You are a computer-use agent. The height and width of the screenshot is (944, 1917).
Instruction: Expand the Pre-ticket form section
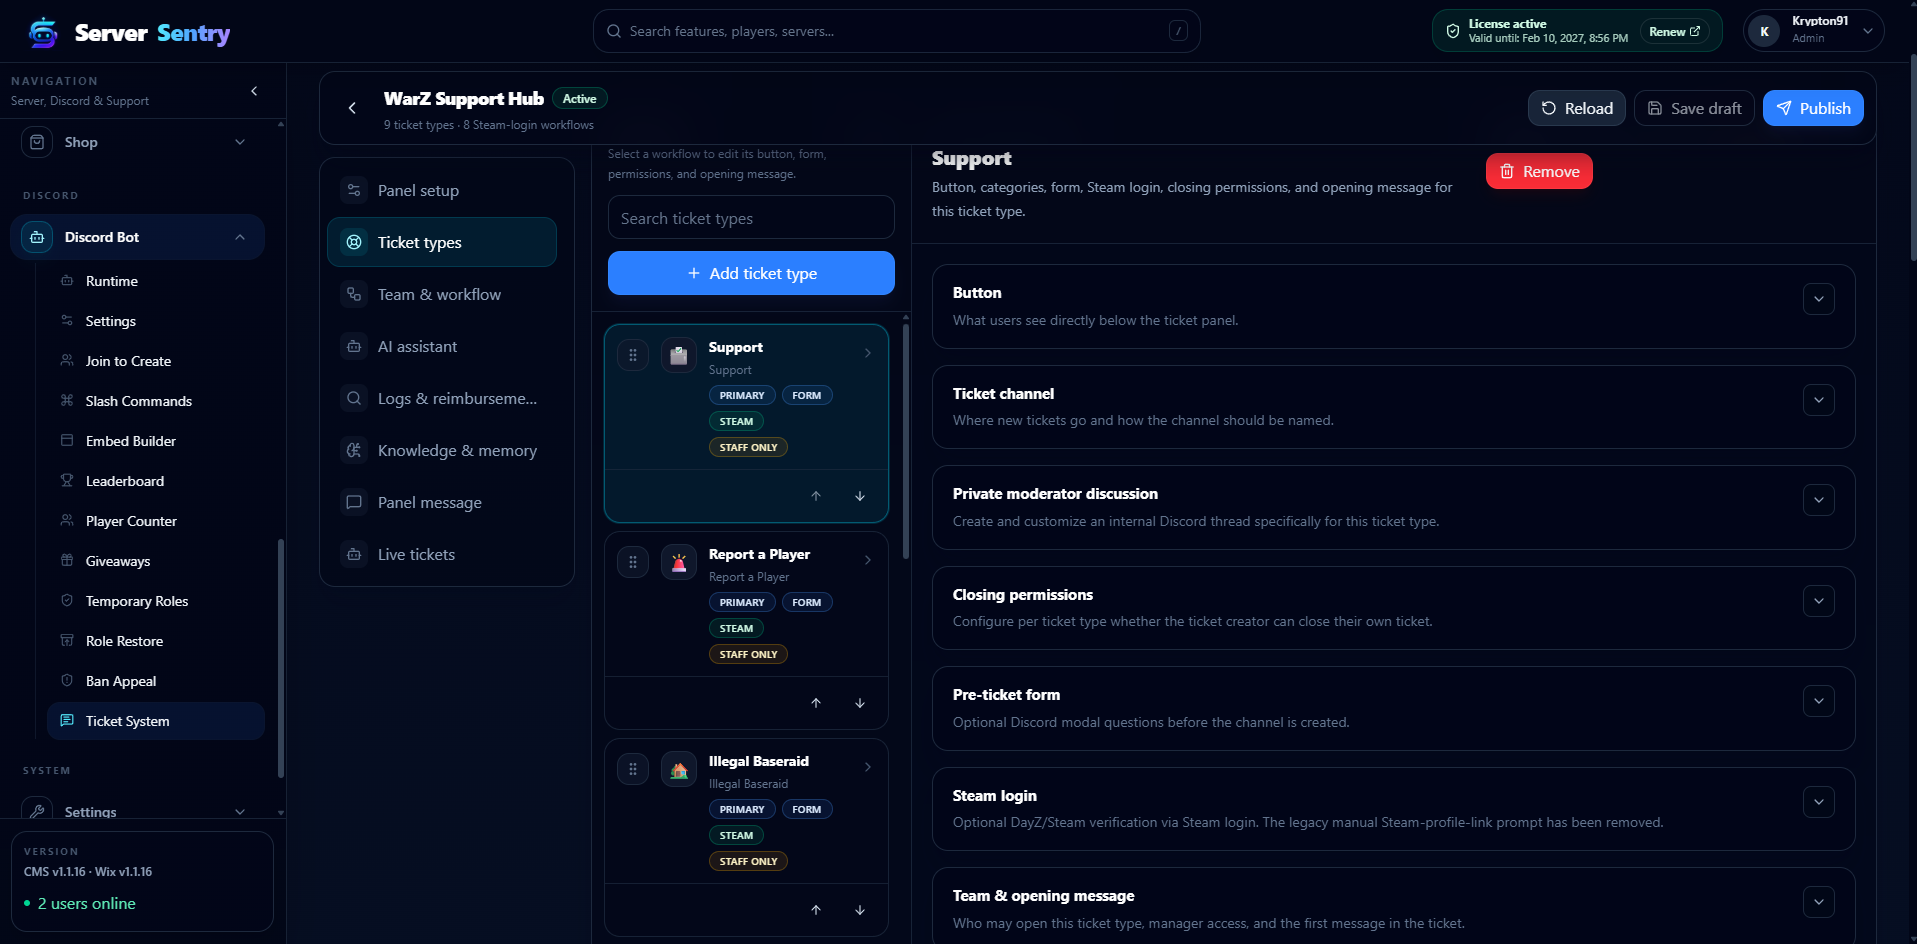1819,701
